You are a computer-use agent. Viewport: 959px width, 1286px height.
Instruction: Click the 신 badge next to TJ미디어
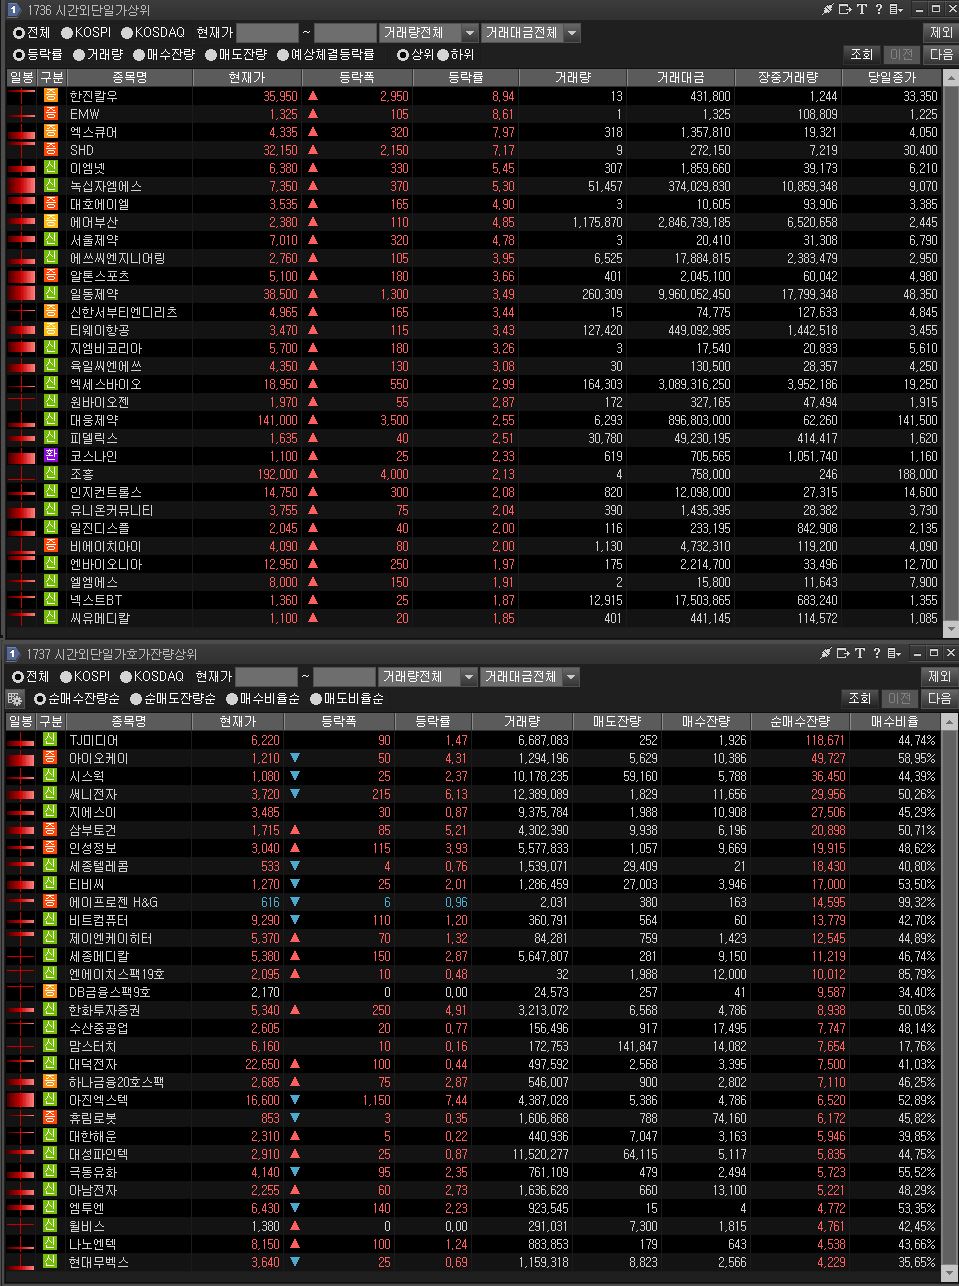pyautogui.click(x=51, y=740)
